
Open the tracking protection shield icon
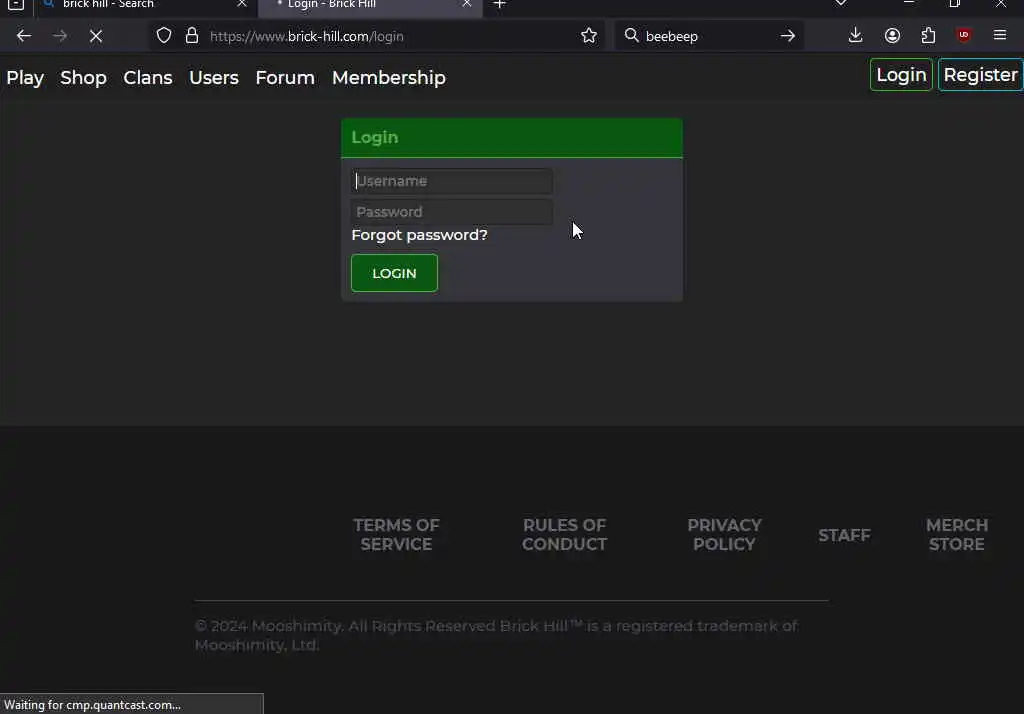coord(164,35)
